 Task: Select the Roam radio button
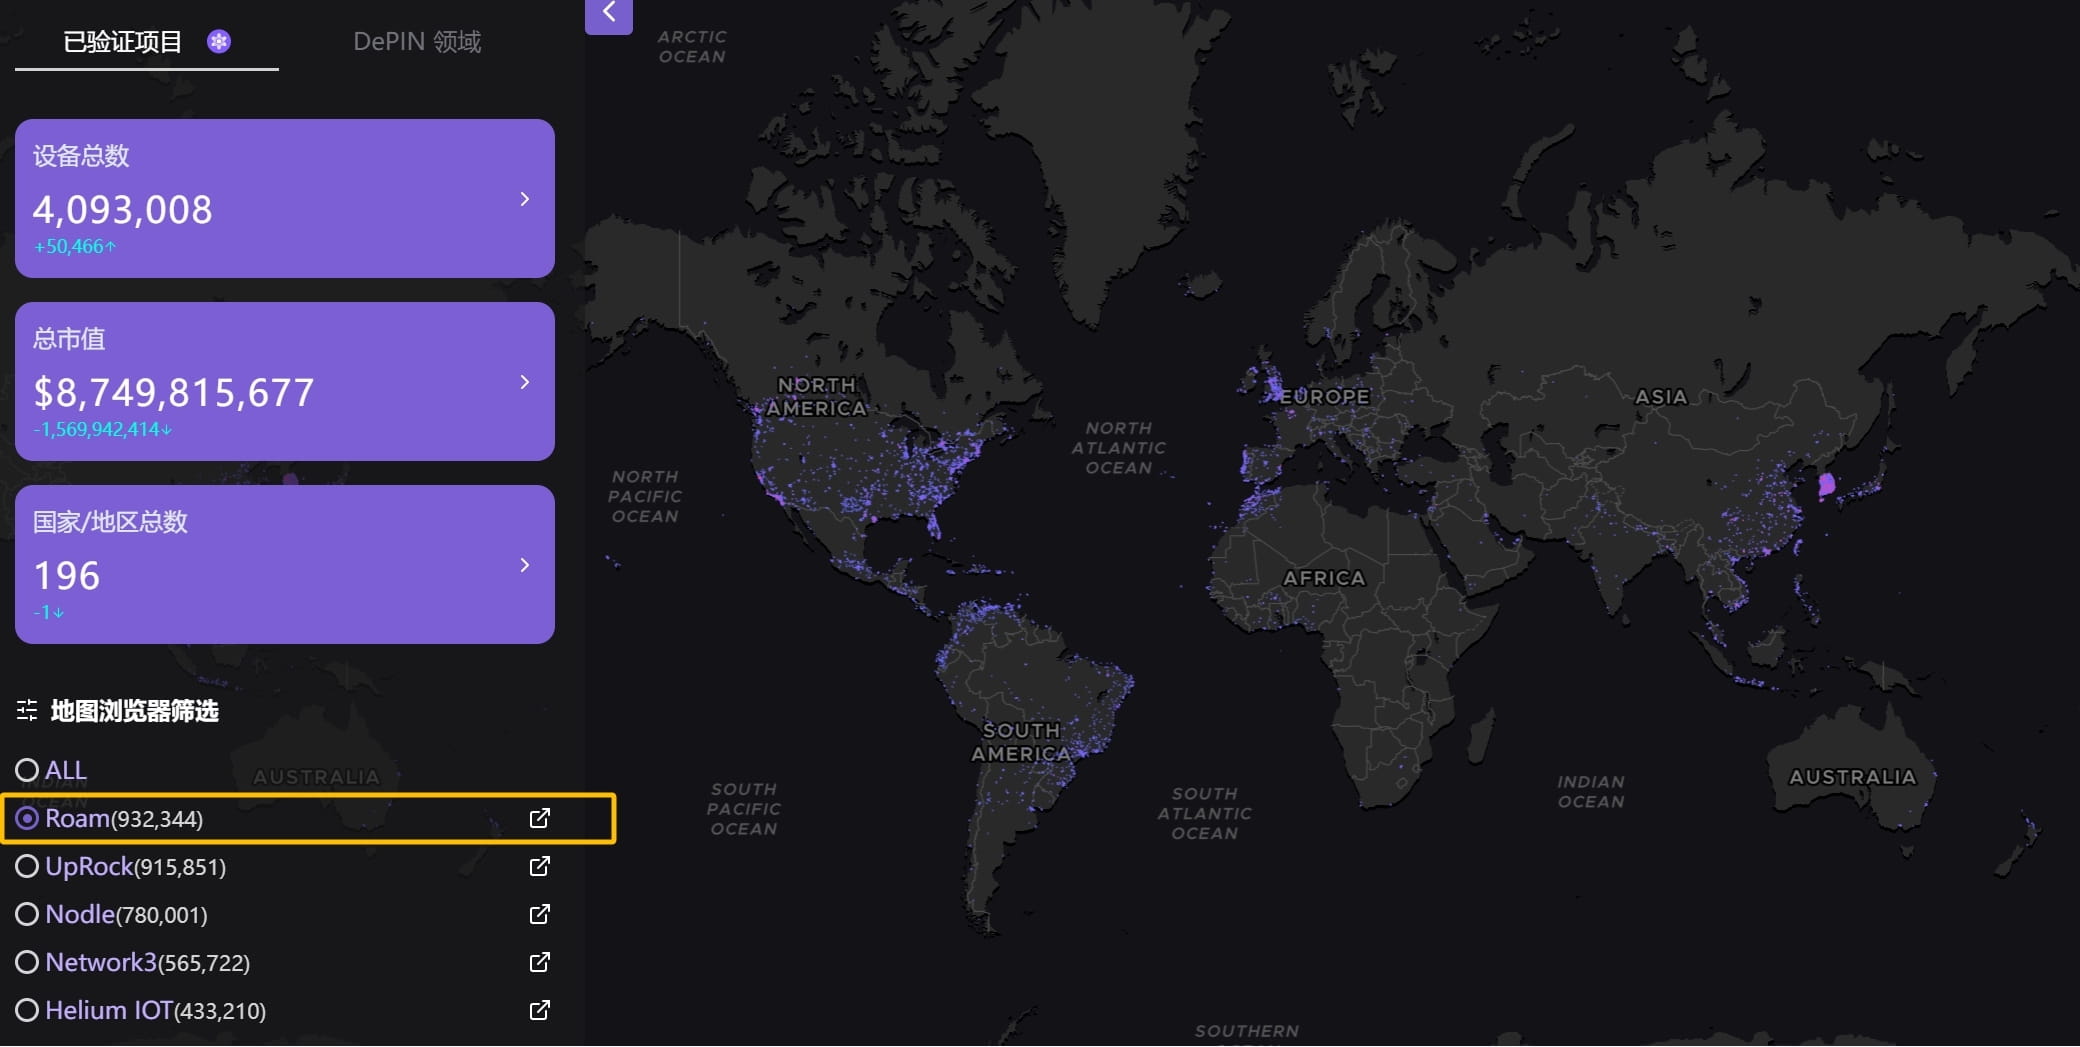27,818
